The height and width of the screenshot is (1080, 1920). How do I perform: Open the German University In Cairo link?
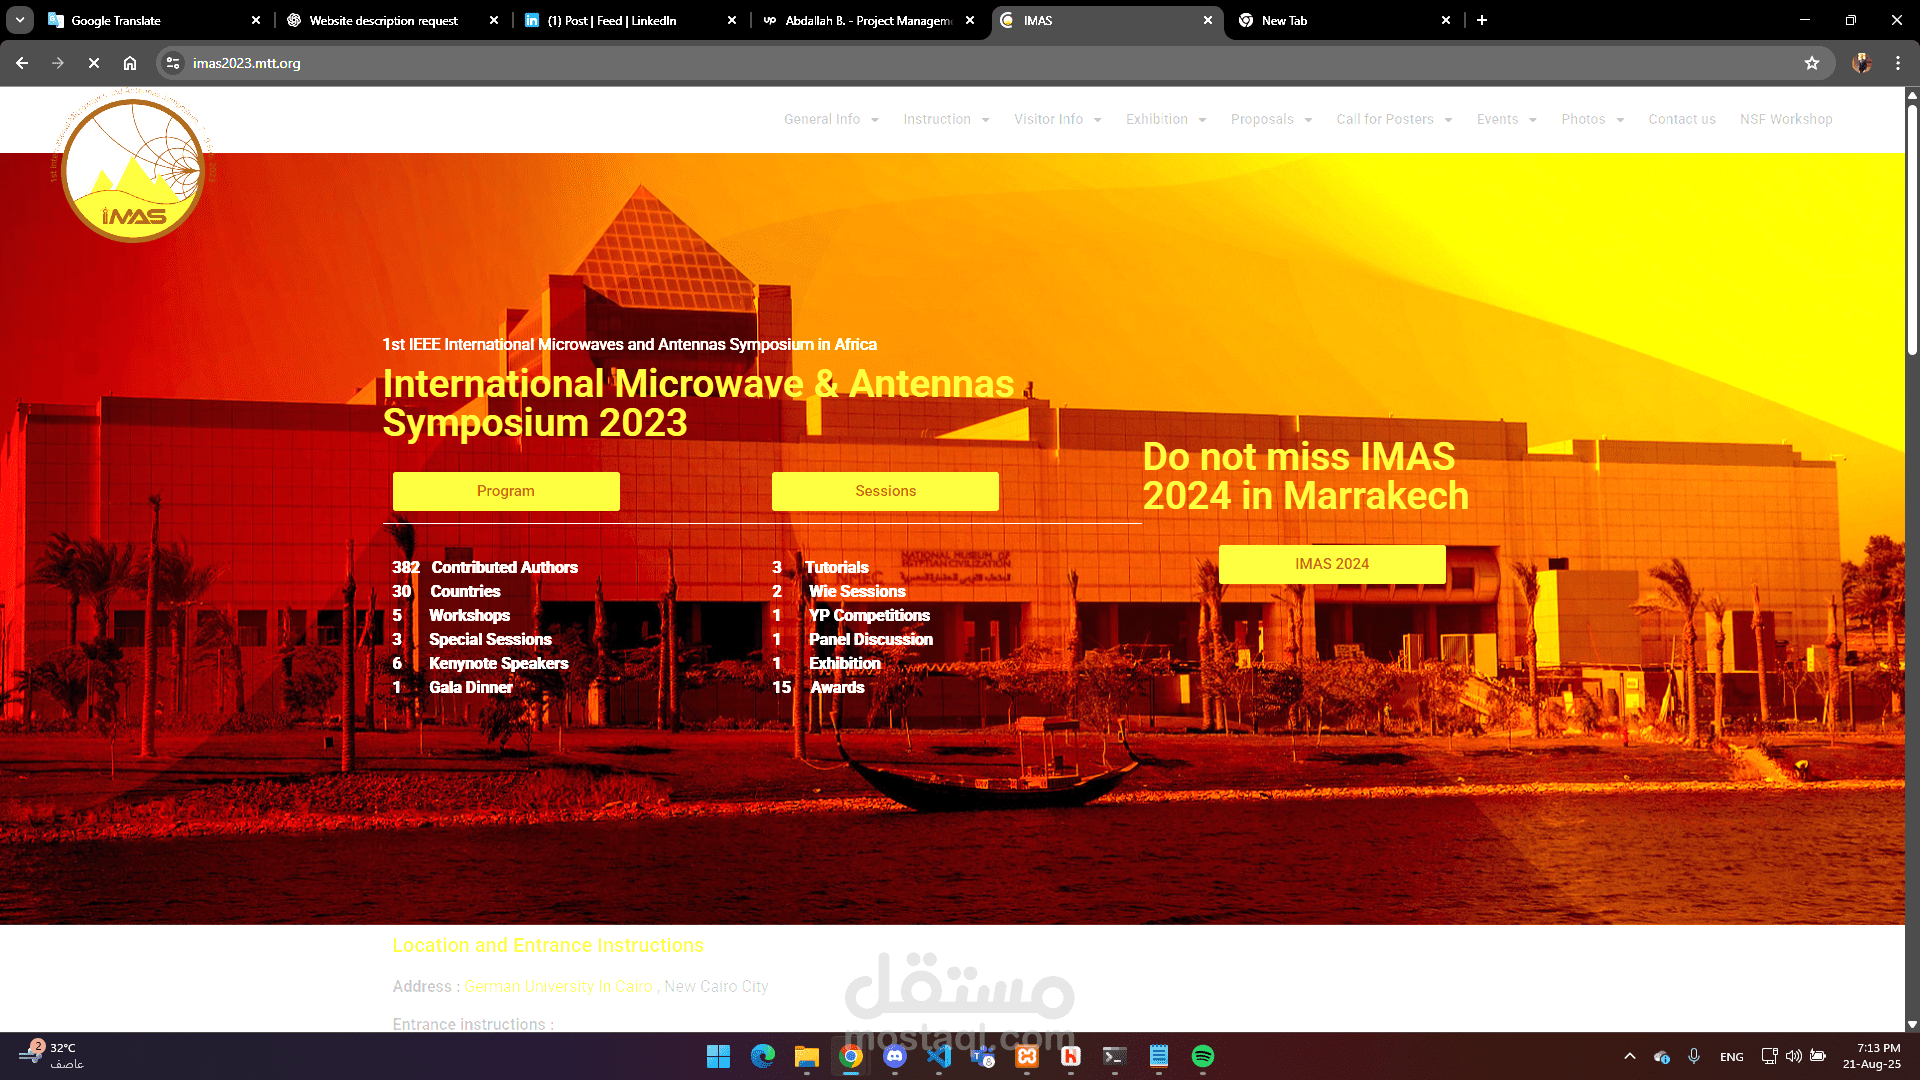pos(558,986)
